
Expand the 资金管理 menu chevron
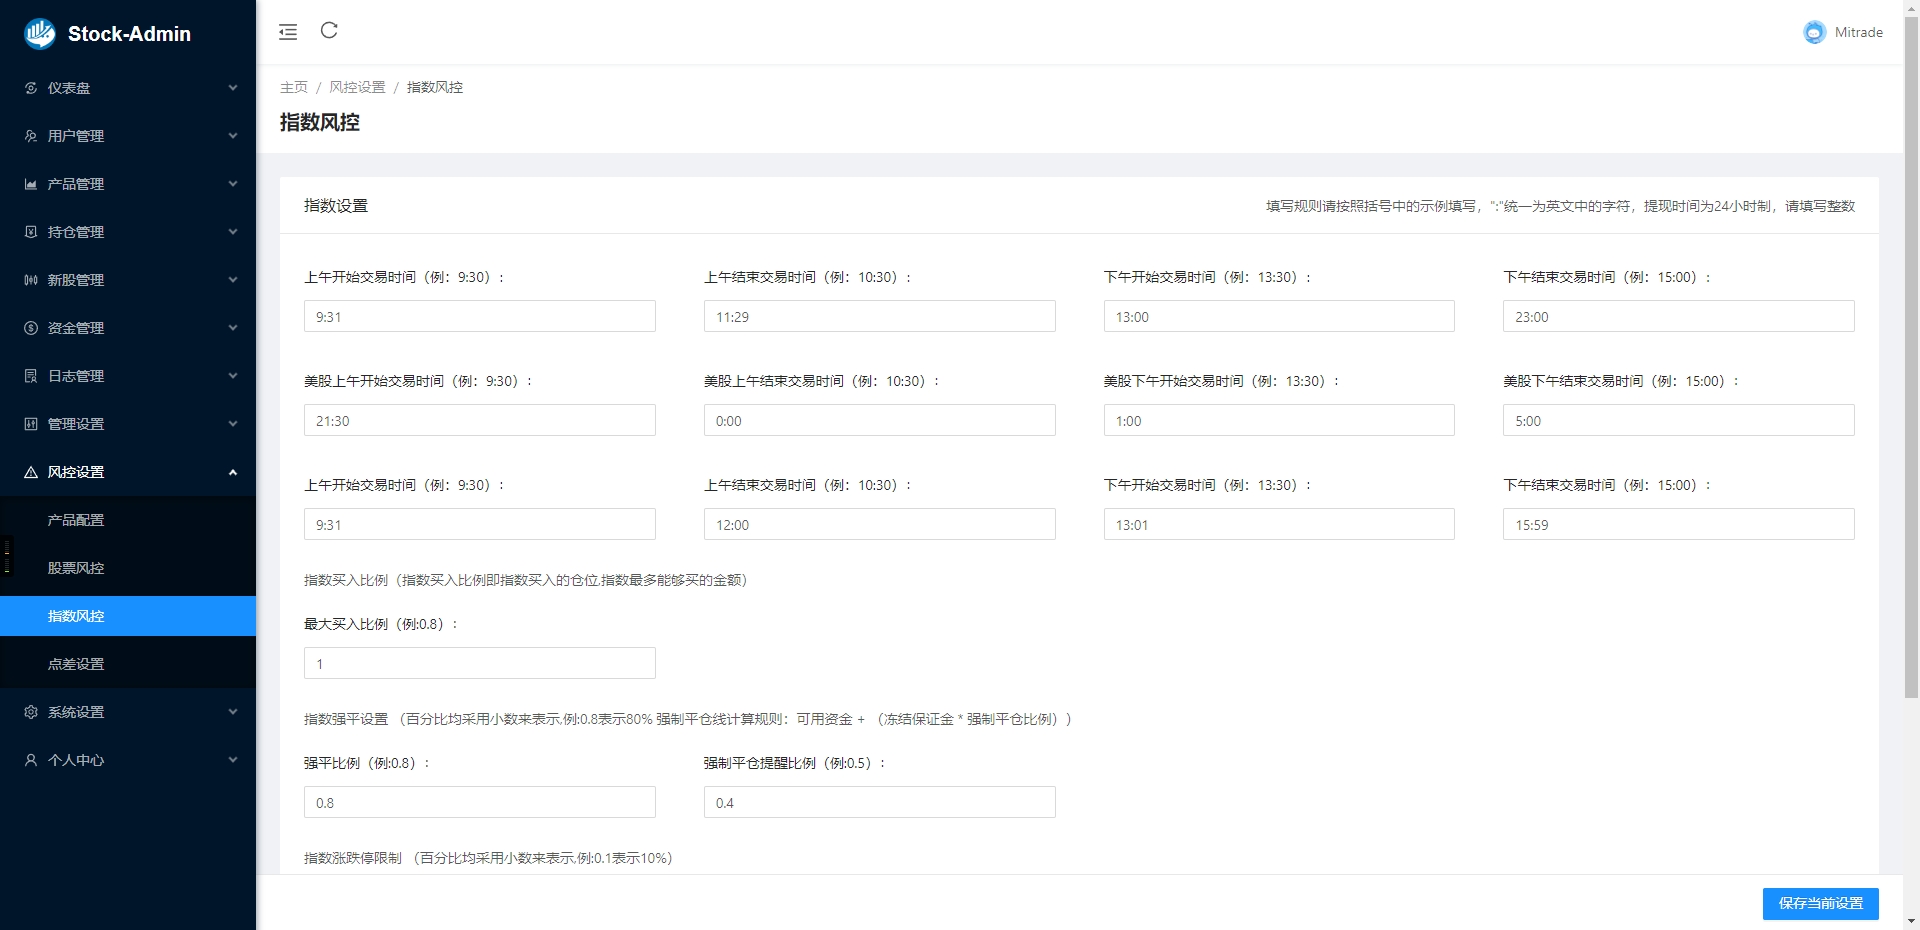click(233, 328)
